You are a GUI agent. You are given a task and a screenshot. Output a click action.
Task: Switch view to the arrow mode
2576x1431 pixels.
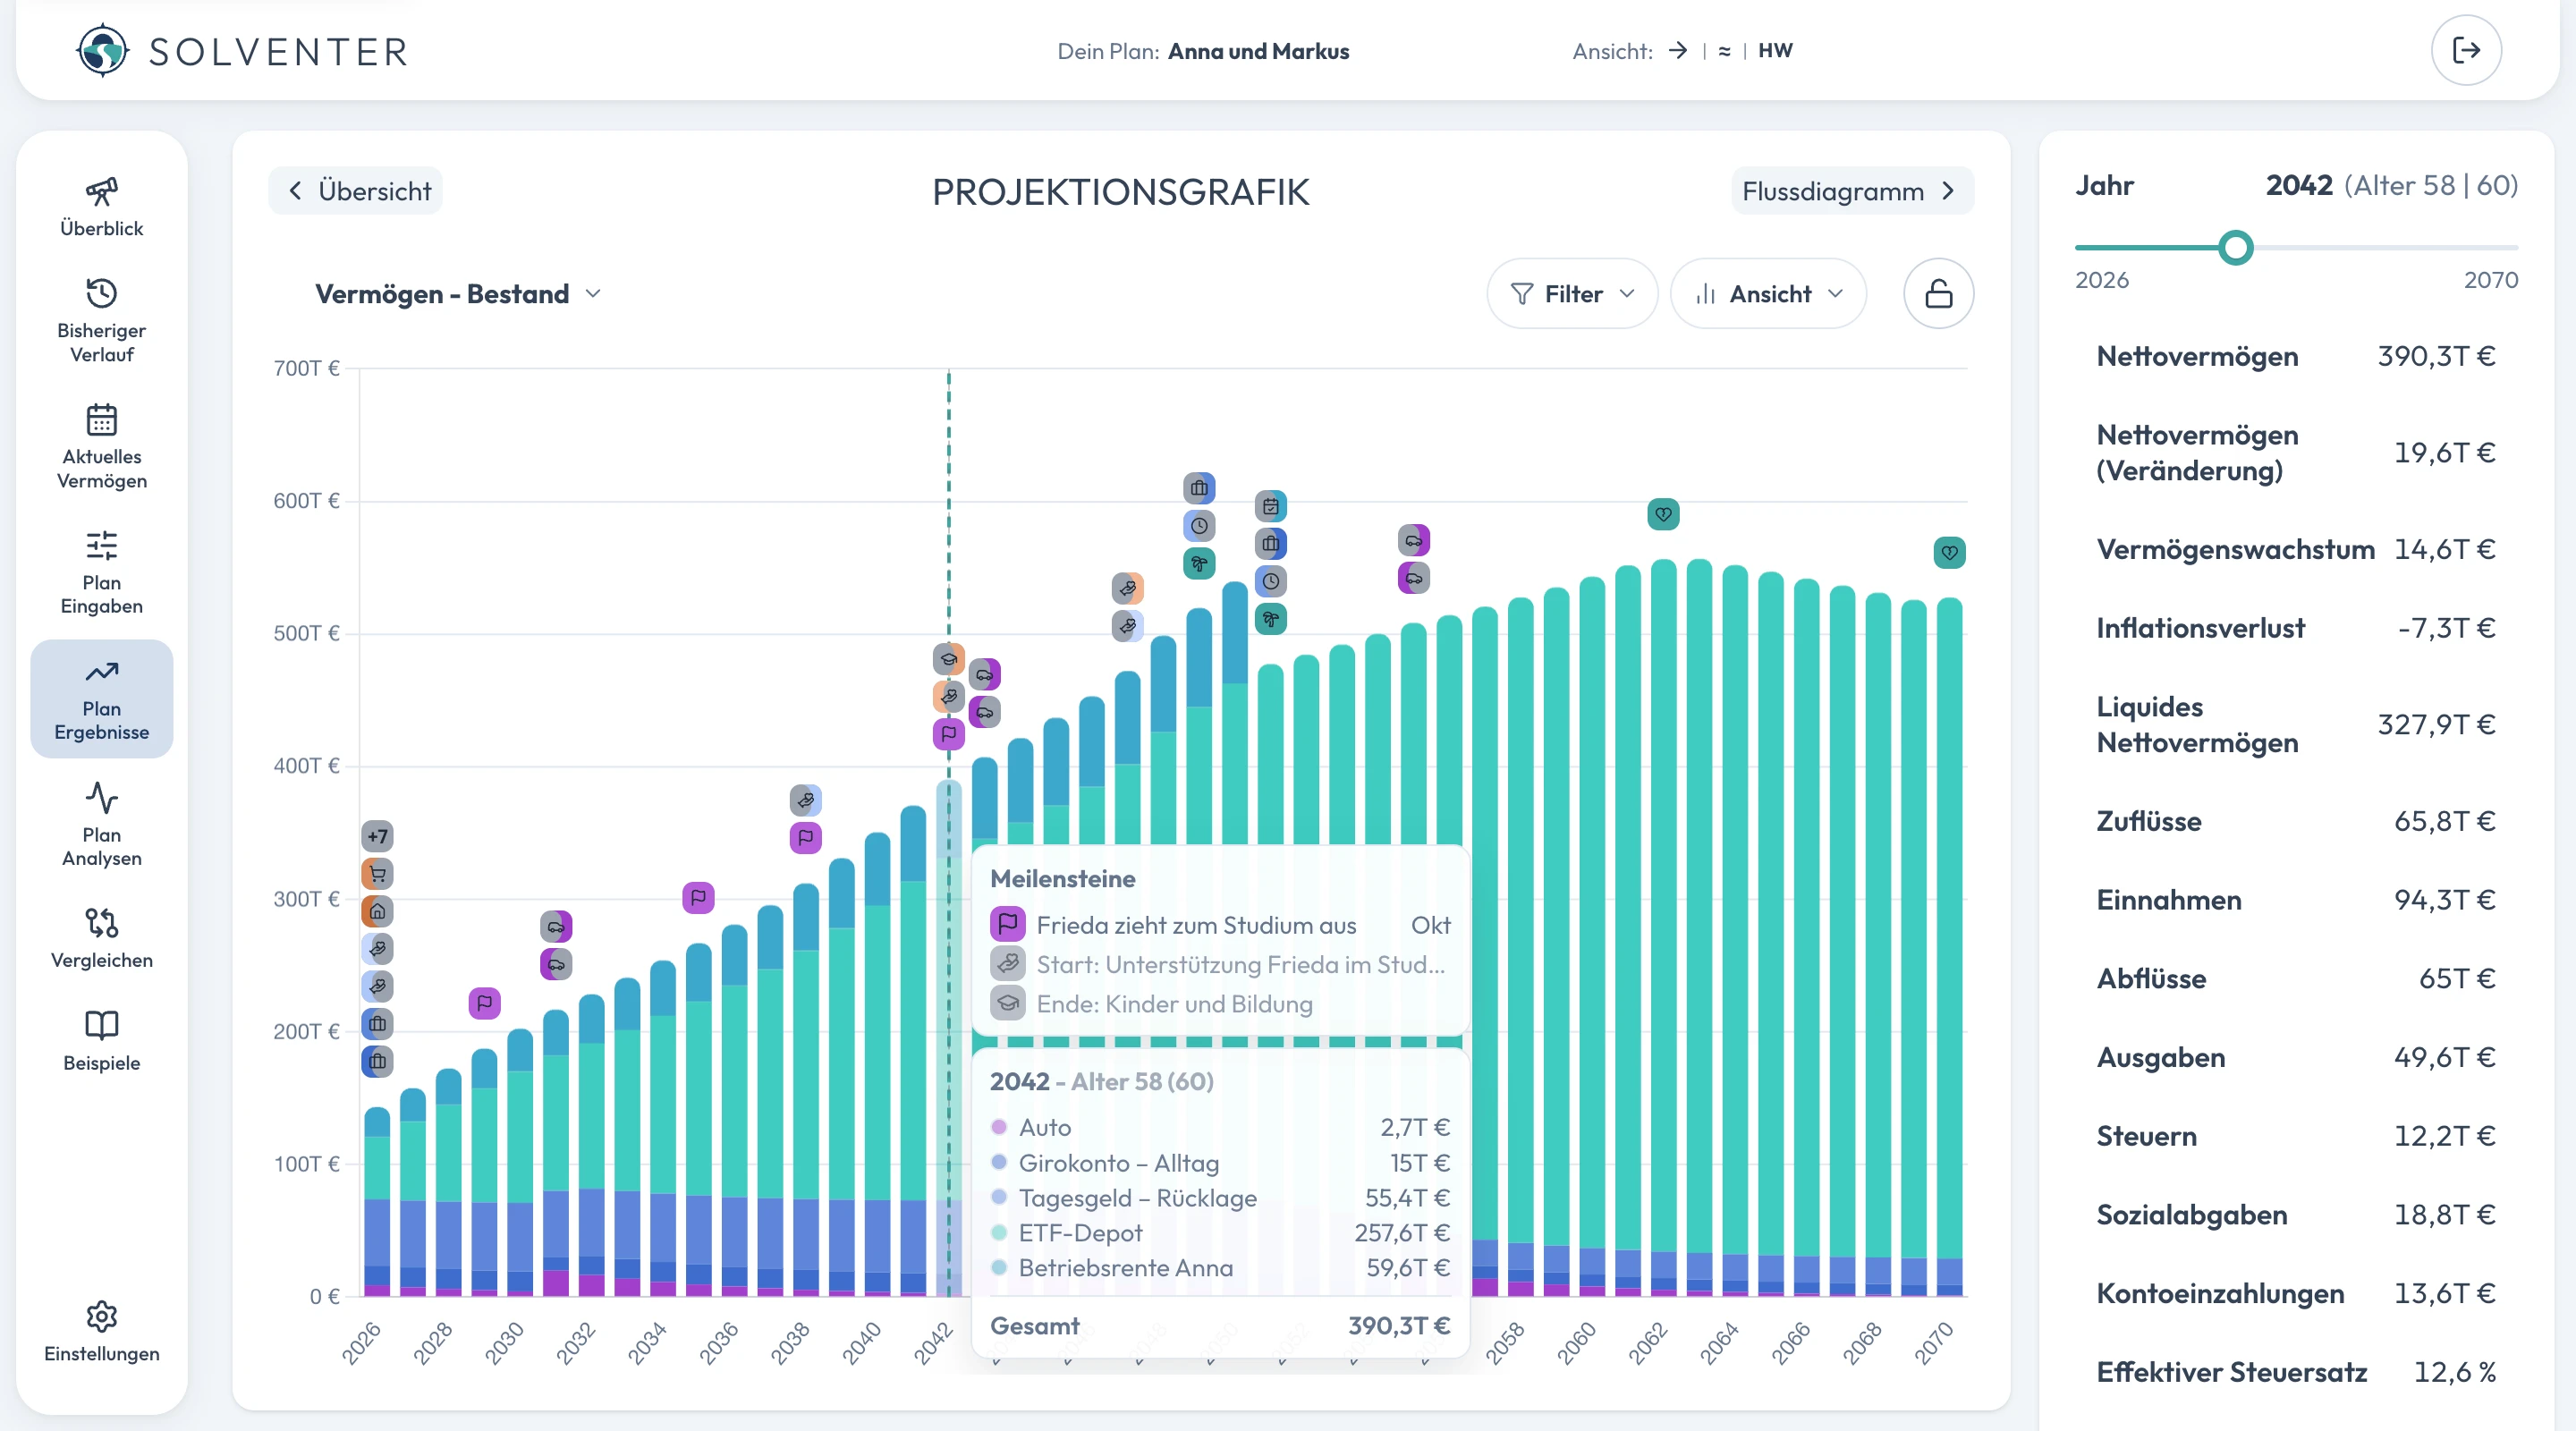(x=1677, y=50)
